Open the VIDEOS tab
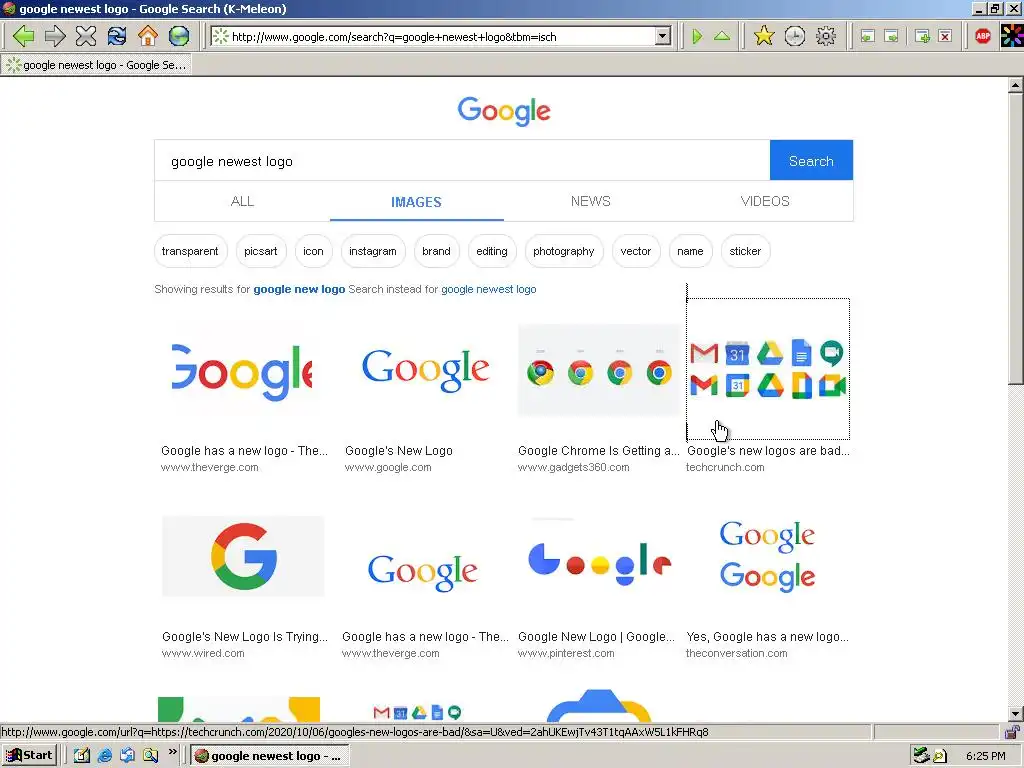The height and width of the screenshot is (768, 1024). [x=765, y=201]
